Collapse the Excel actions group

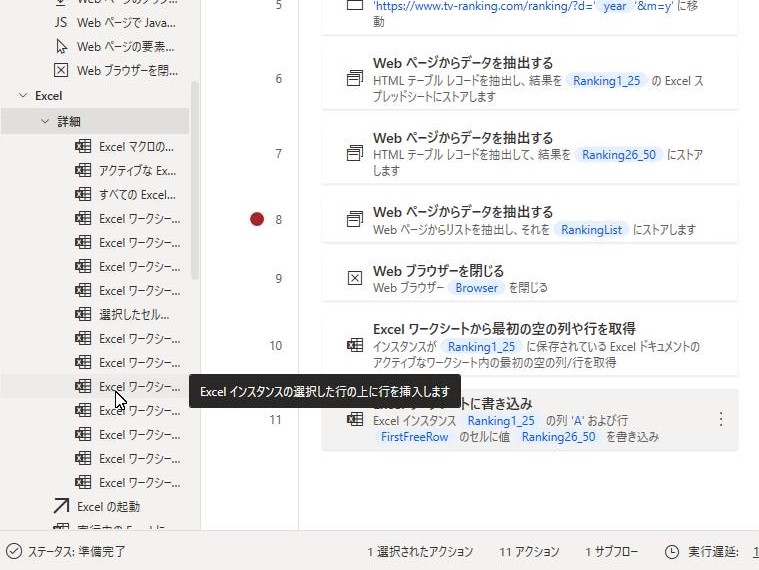pos(23,96)
